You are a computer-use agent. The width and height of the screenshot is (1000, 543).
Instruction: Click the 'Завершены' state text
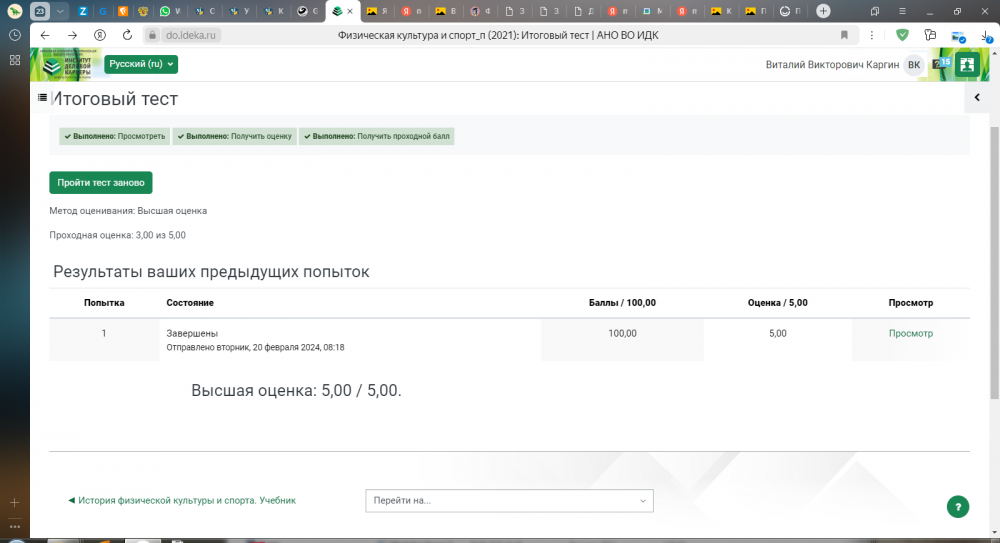(192, 333)
